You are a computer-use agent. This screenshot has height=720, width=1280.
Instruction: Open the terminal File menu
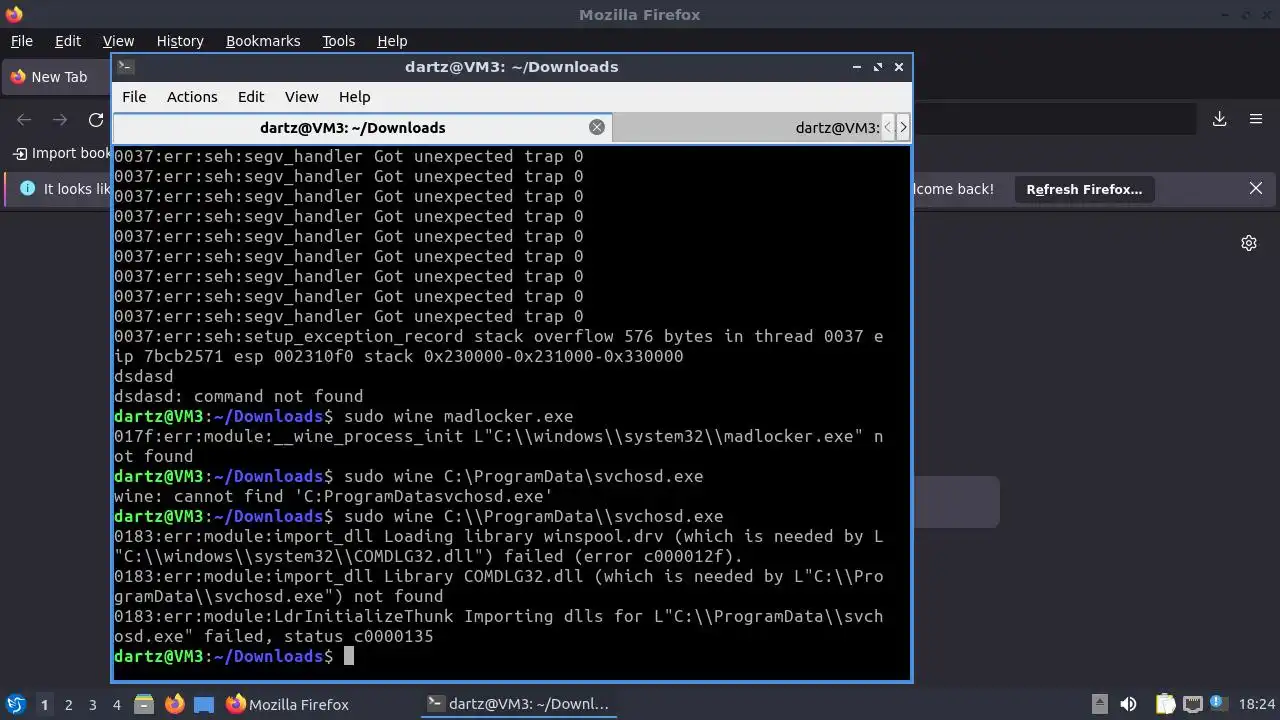[x=134, y=97]
